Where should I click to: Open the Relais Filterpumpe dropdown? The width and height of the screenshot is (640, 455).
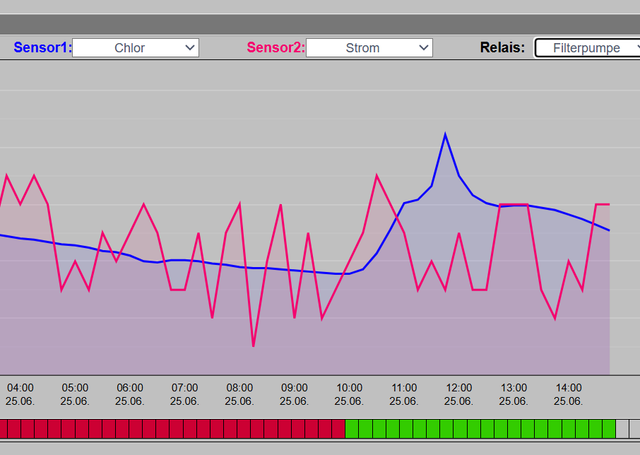[588, 48]
